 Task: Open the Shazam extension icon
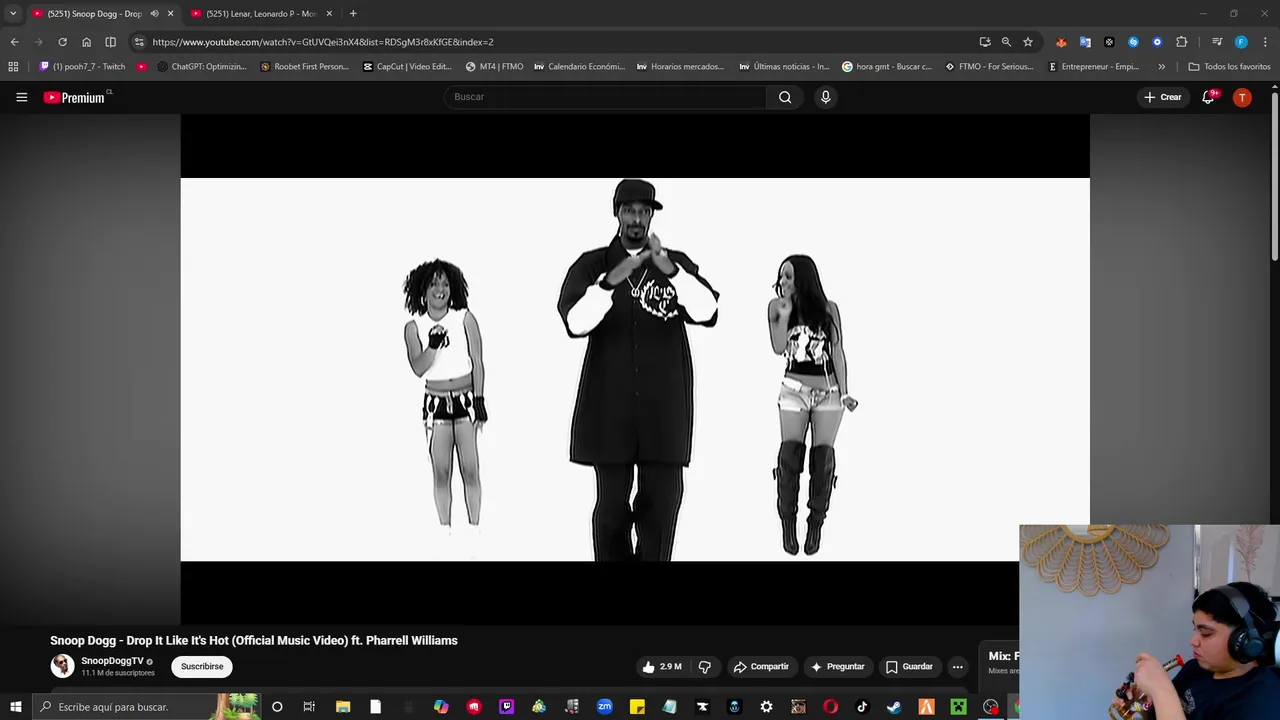click(1133, 42)
